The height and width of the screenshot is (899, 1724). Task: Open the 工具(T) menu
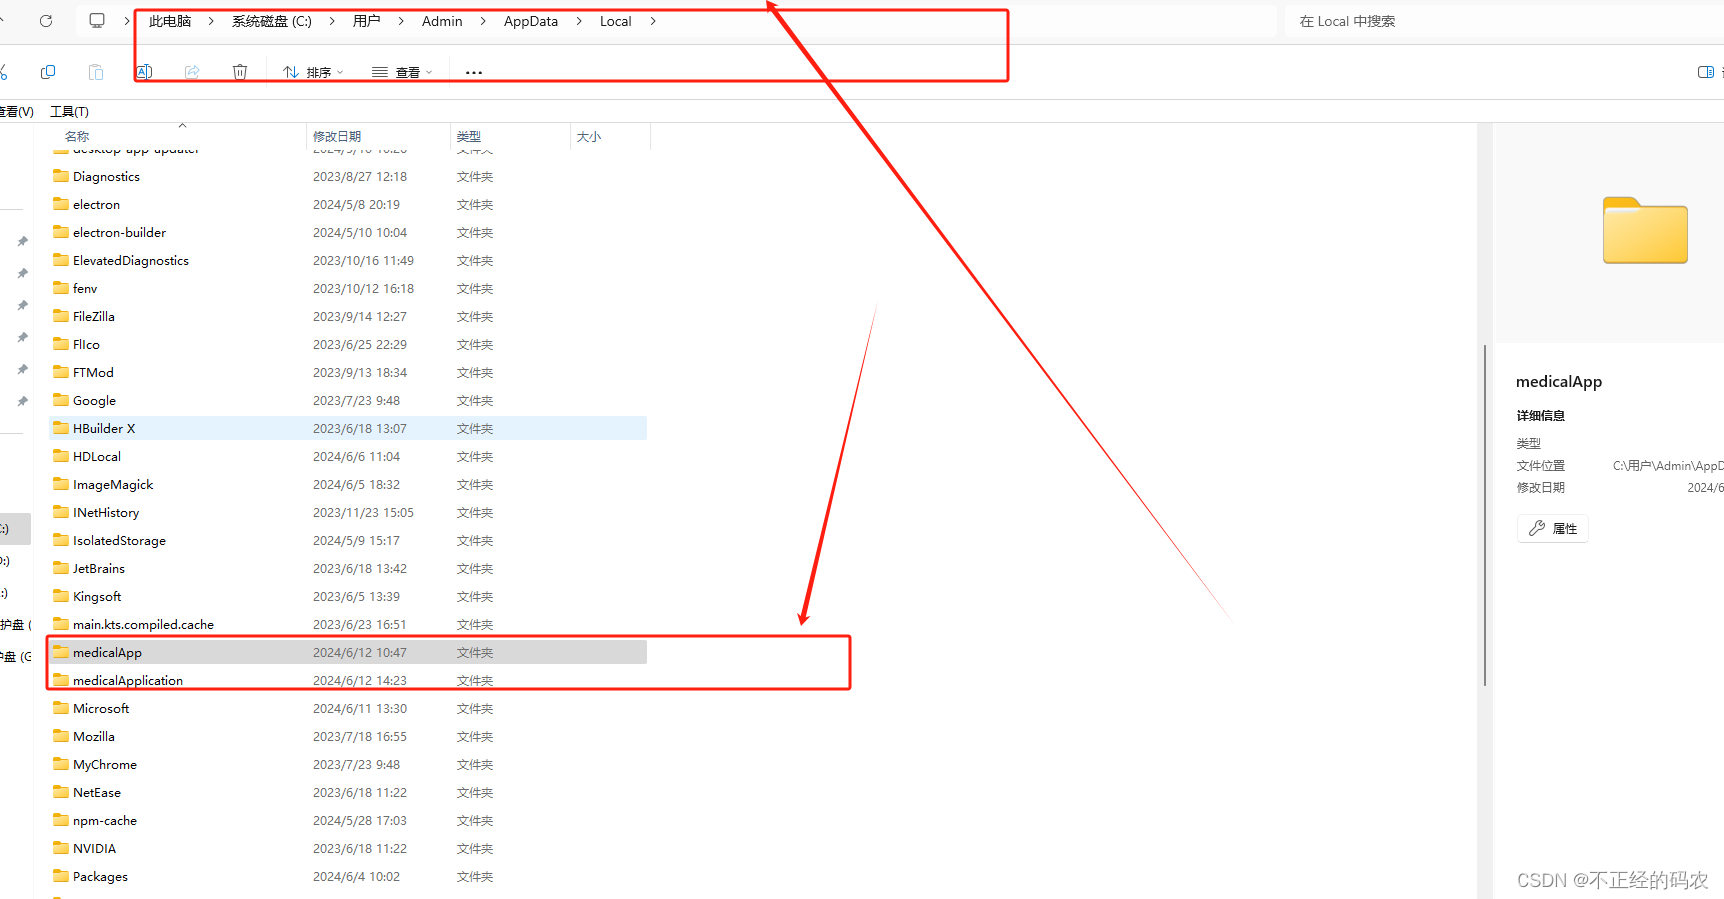[69, 111]
